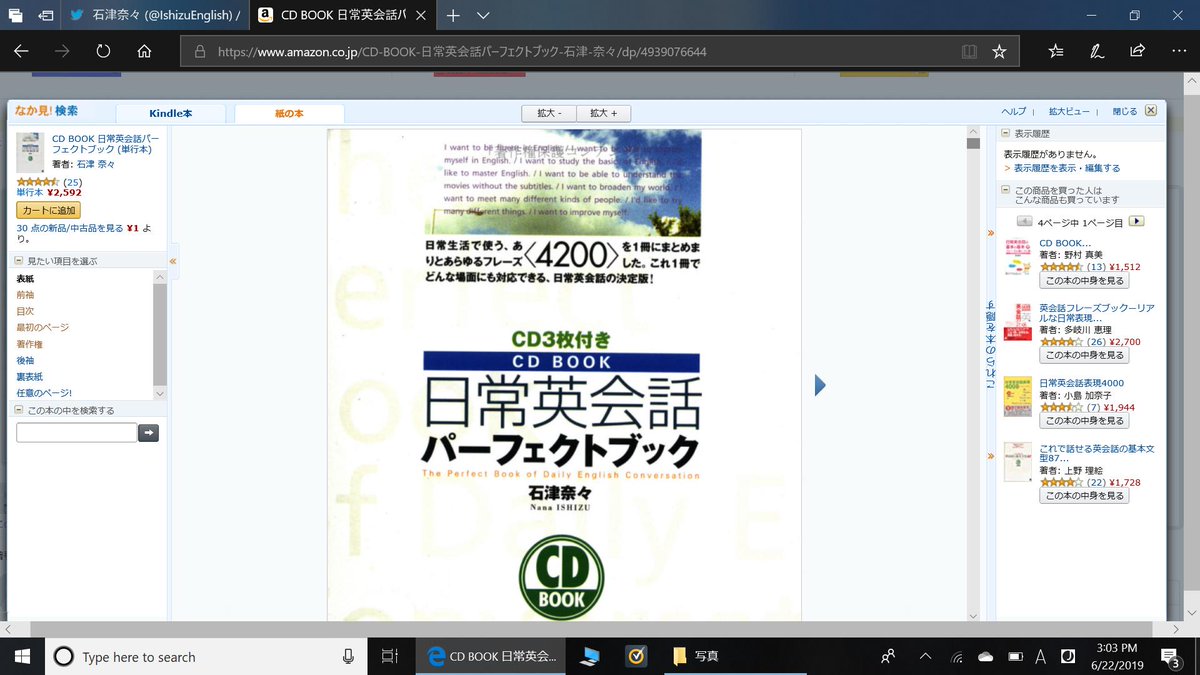The height and width of the screenshot is (675, 1200).
Task: Zoom in with the 拡大 + button
Action: click(603, 113)
